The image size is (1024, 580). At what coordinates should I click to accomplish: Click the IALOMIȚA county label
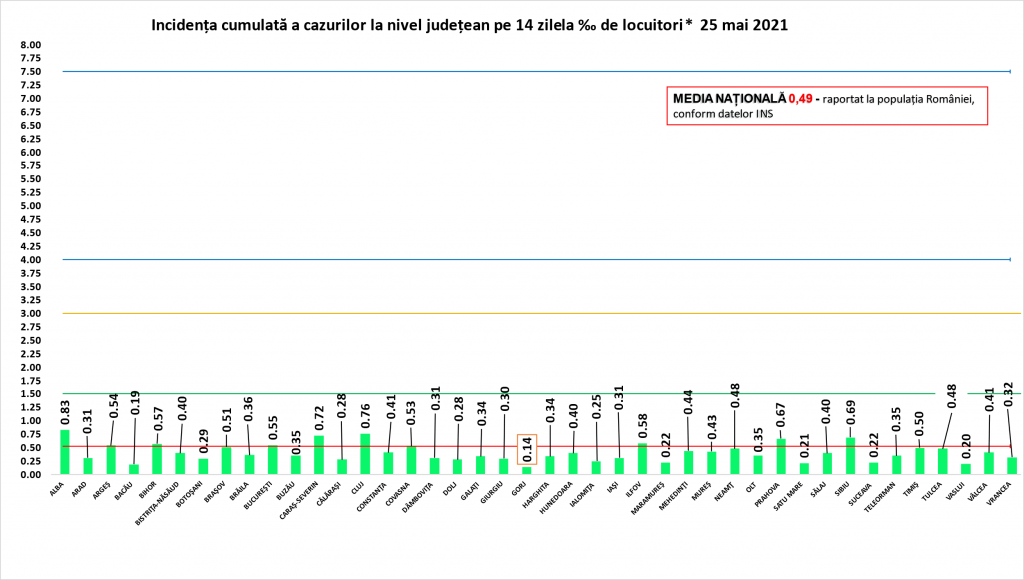pyautogui.click(x=583, y=495)
